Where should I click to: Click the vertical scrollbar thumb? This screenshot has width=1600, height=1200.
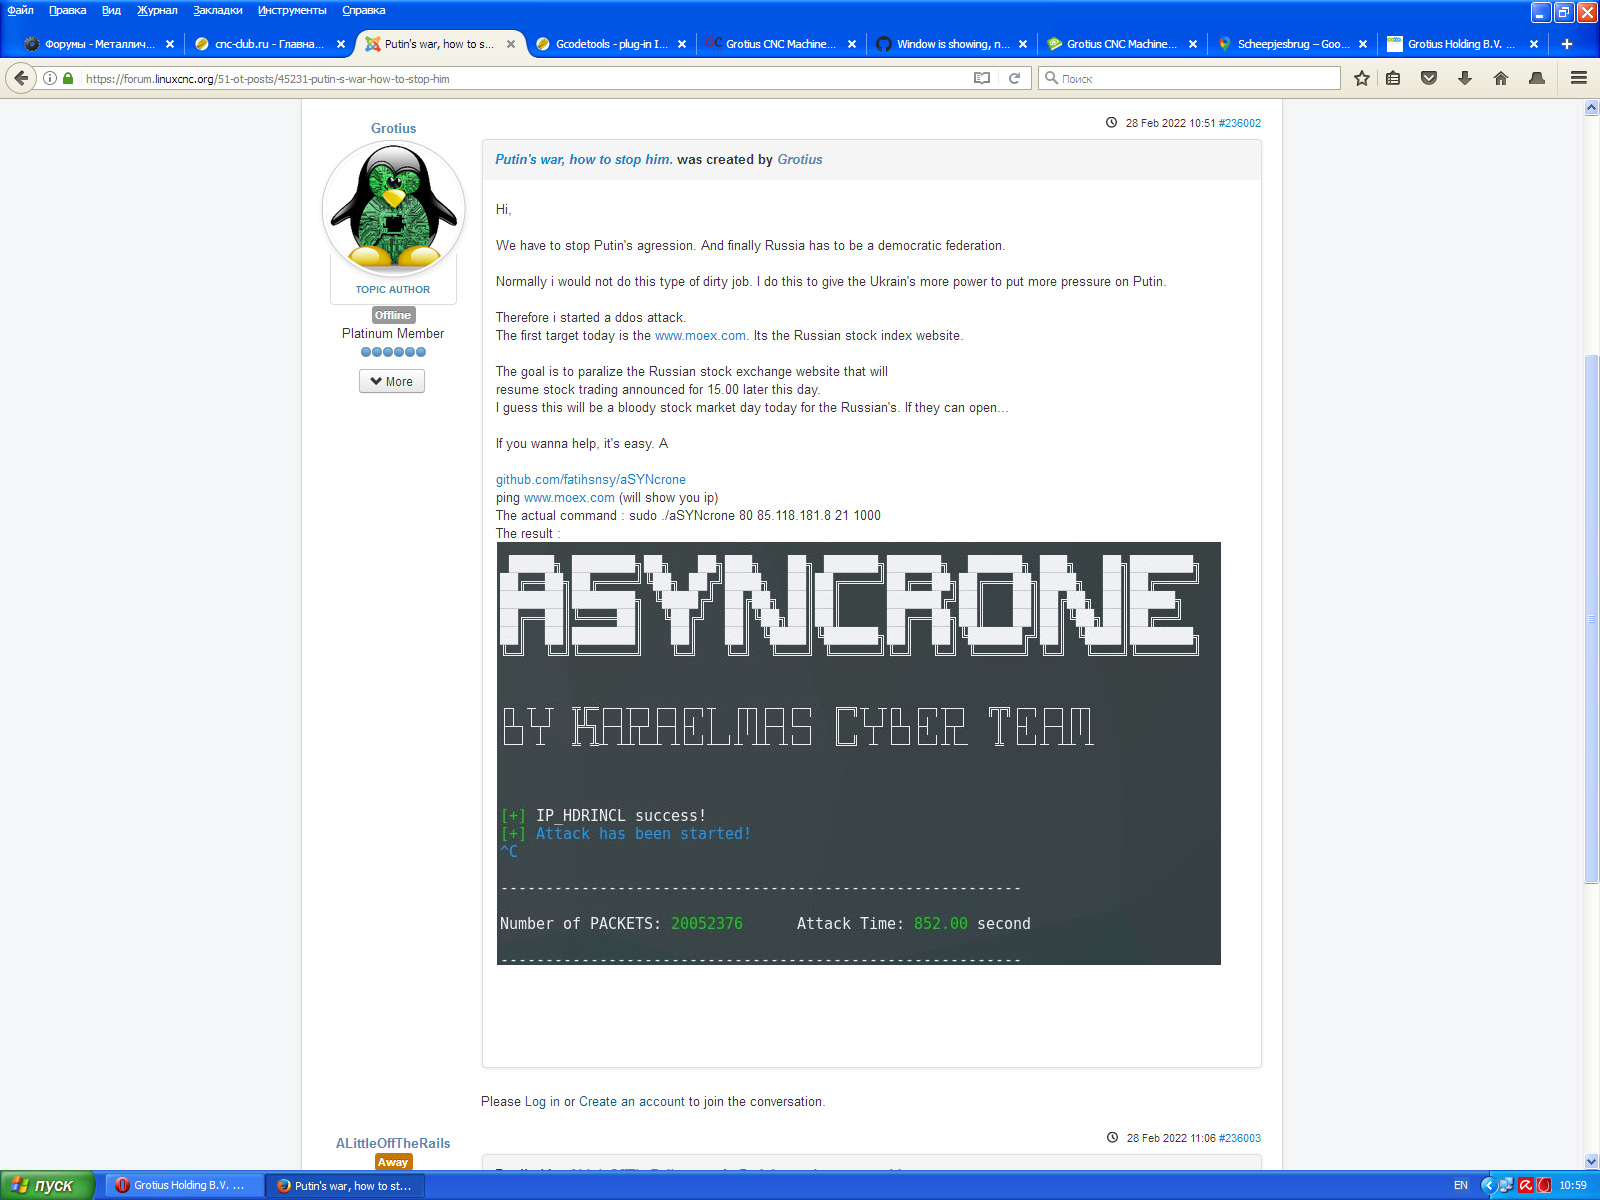(1591, 619)
